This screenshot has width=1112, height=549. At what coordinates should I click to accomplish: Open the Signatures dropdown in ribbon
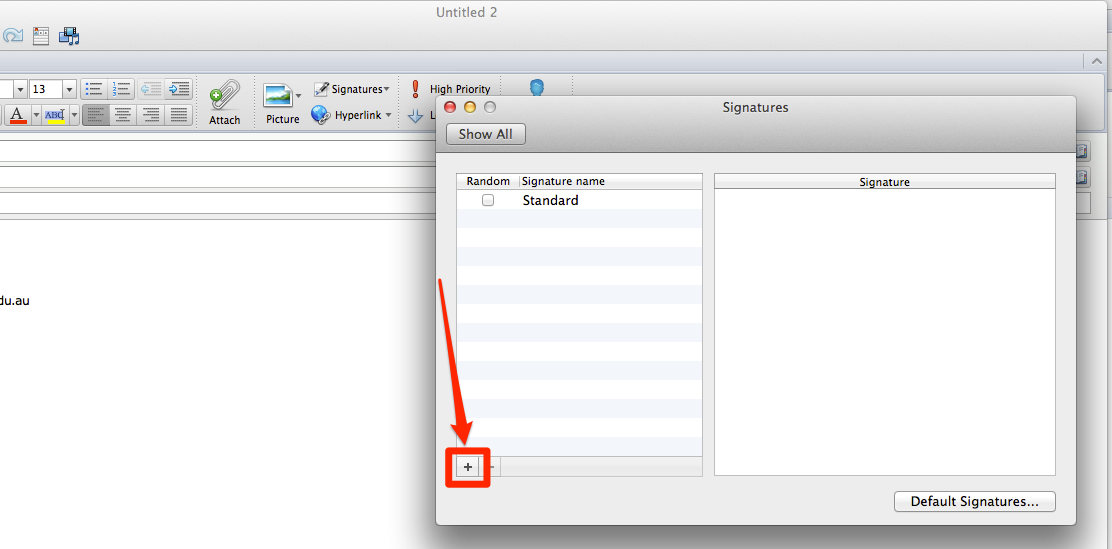coord(352,89)
